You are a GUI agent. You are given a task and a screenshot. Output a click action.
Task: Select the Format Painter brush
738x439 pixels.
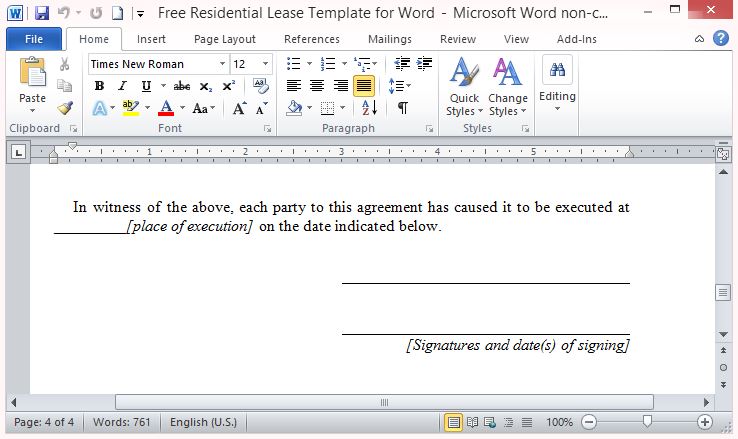pyautogui.click(x=65, y=108)
